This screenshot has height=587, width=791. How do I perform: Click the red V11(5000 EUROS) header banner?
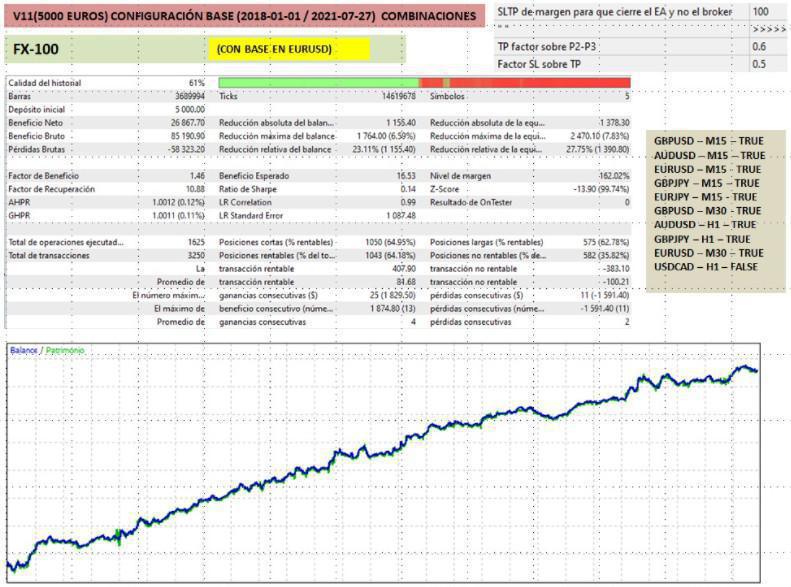tap(245, 16)
